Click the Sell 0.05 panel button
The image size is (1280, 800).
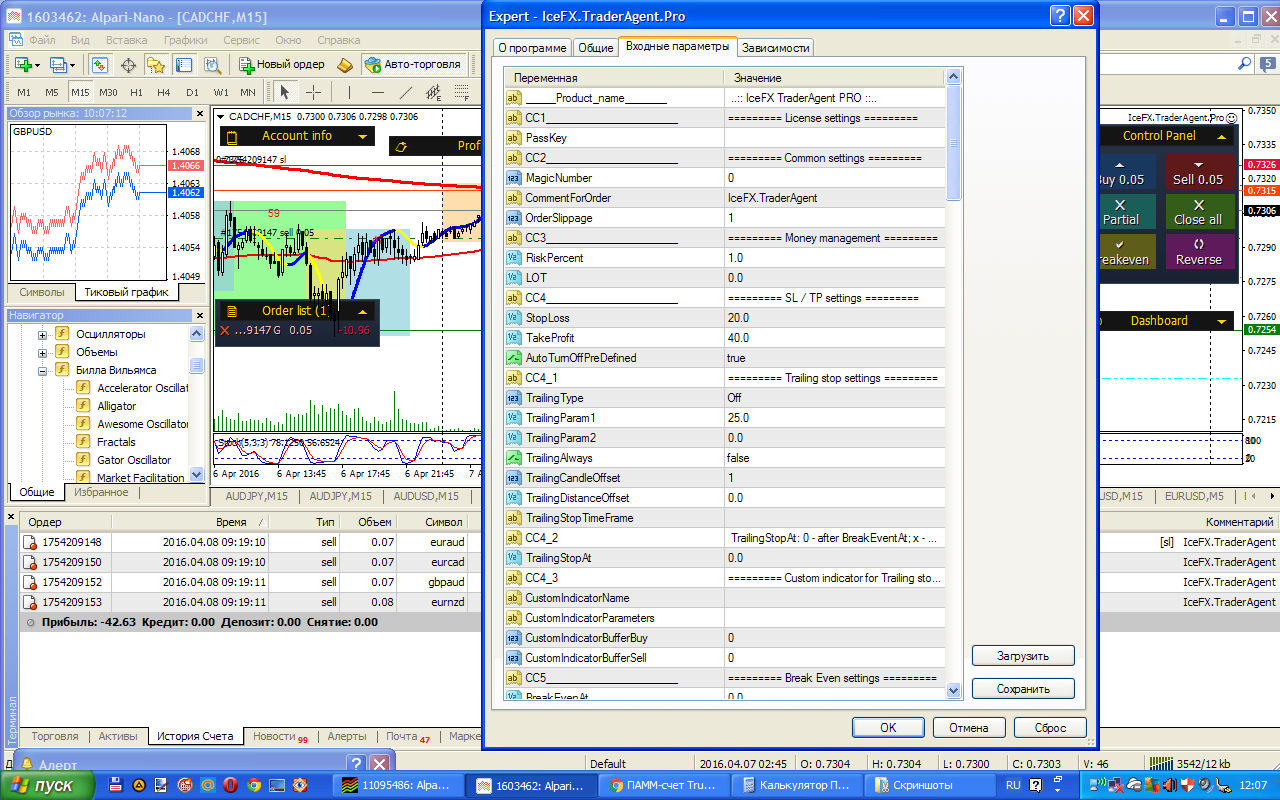tap(1198, 172)
